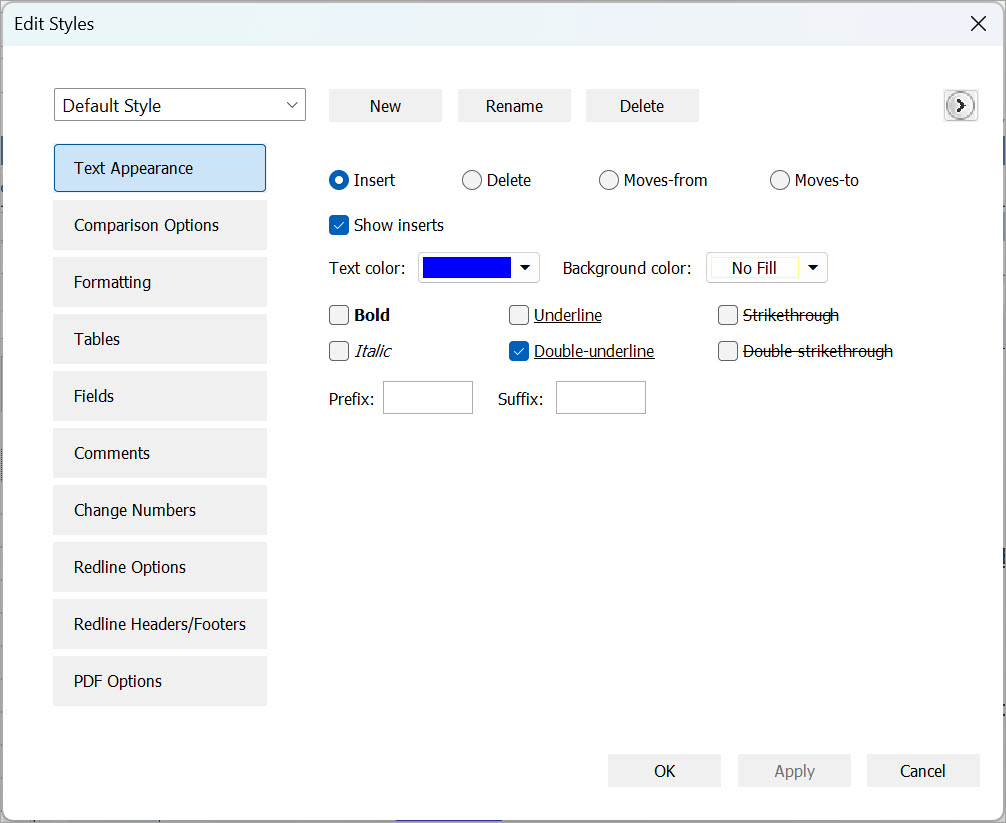
Task: Cancel the dialog
Action: point(923,770)
